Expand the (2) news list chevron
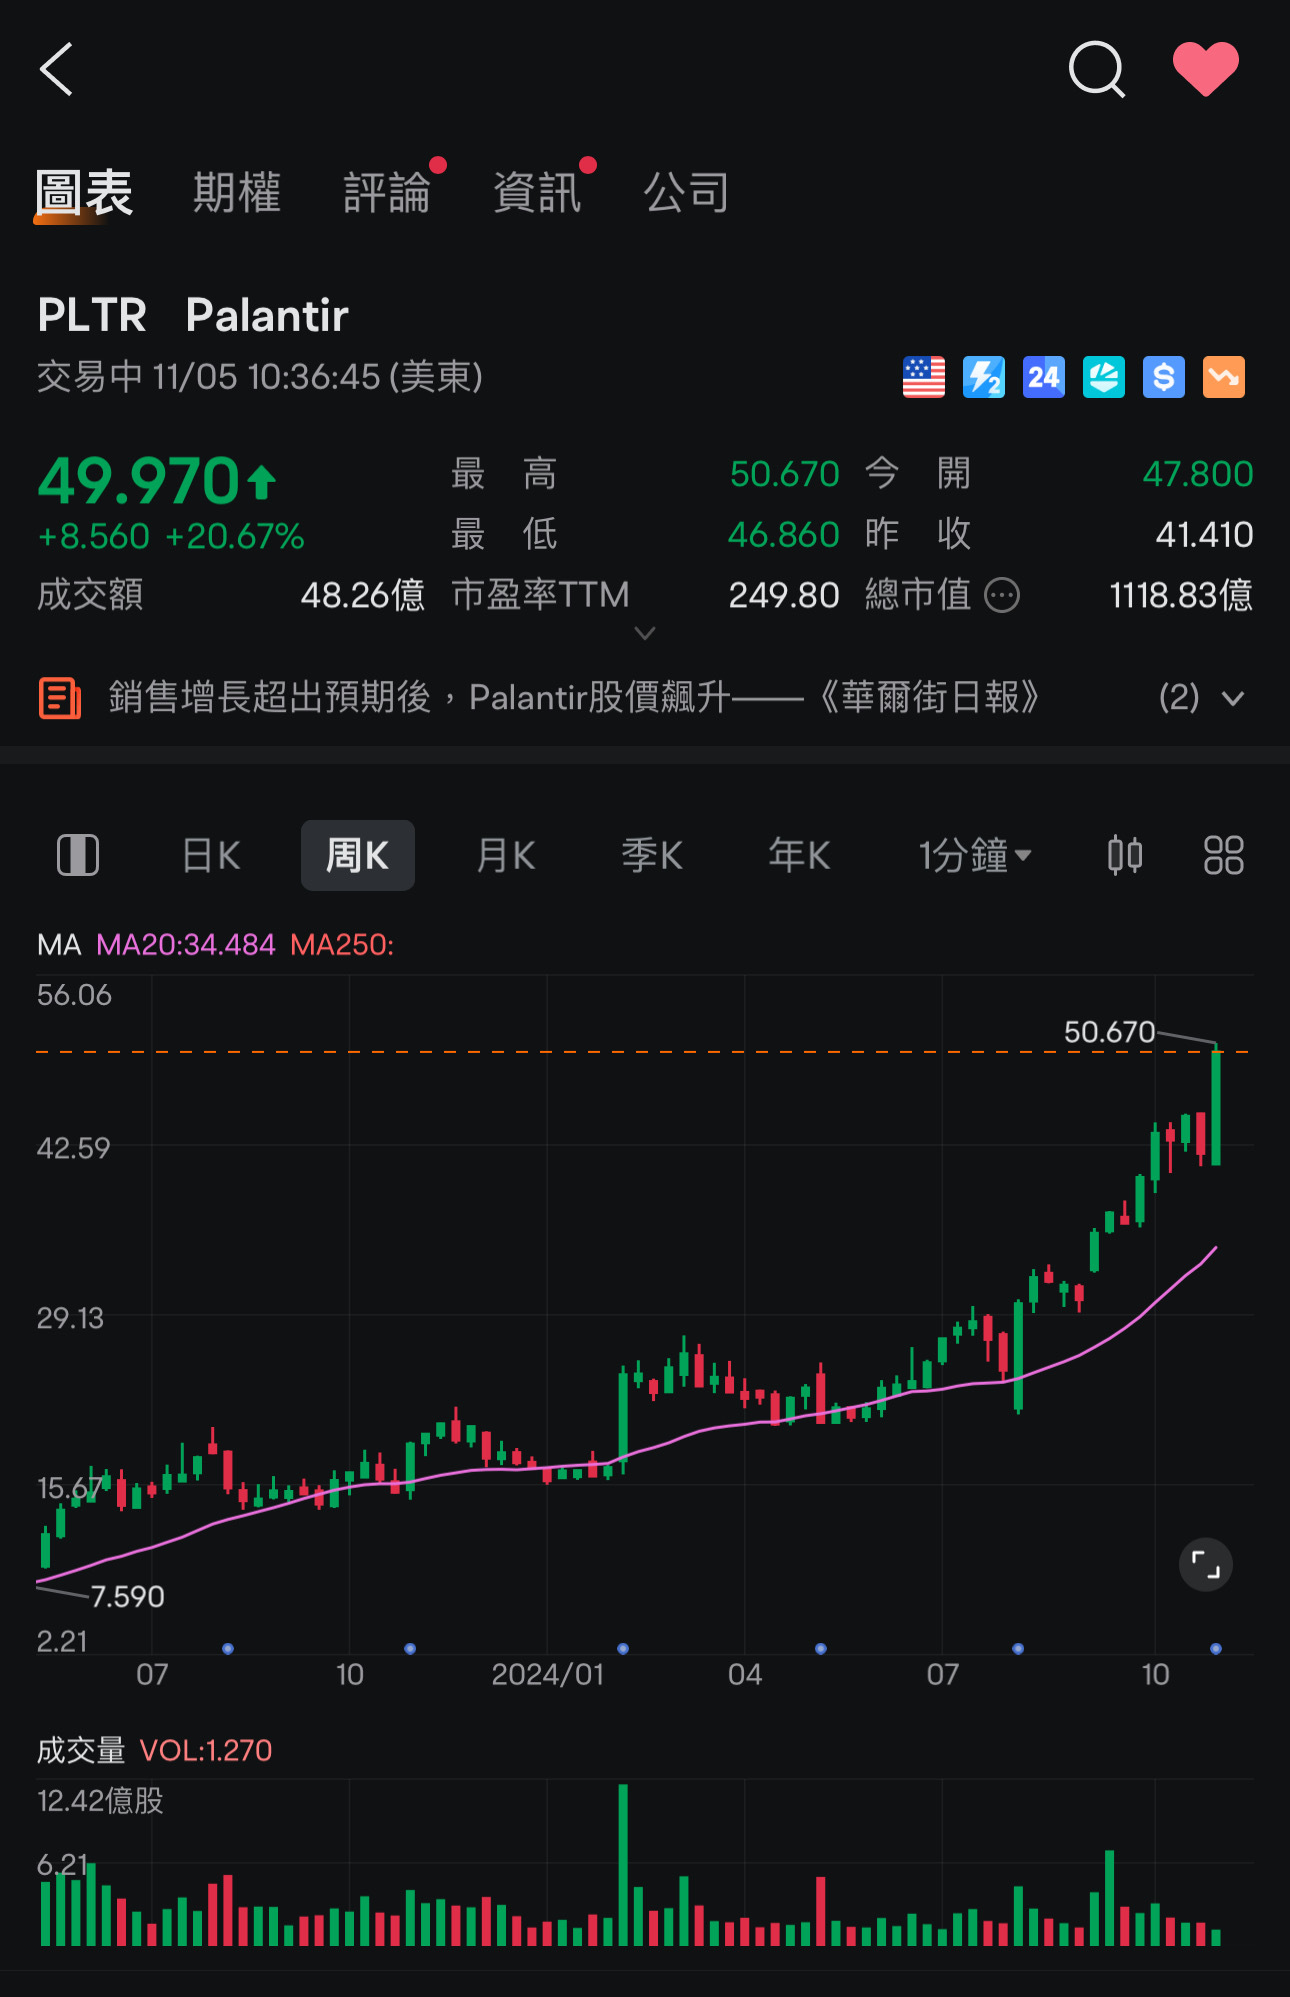This screenshot has height=1997, width=1290. coord(1233,698)
